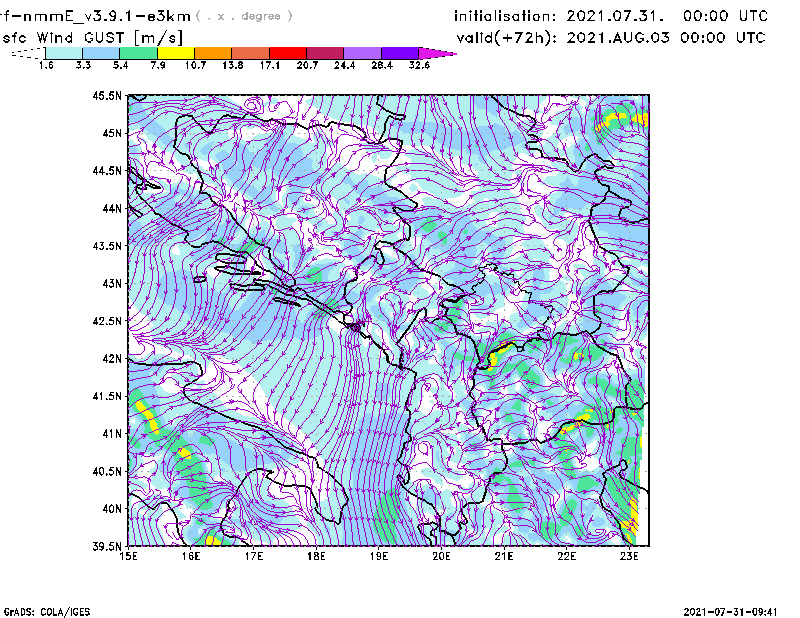Click the 43.5N latitude label

coord(107,246)
